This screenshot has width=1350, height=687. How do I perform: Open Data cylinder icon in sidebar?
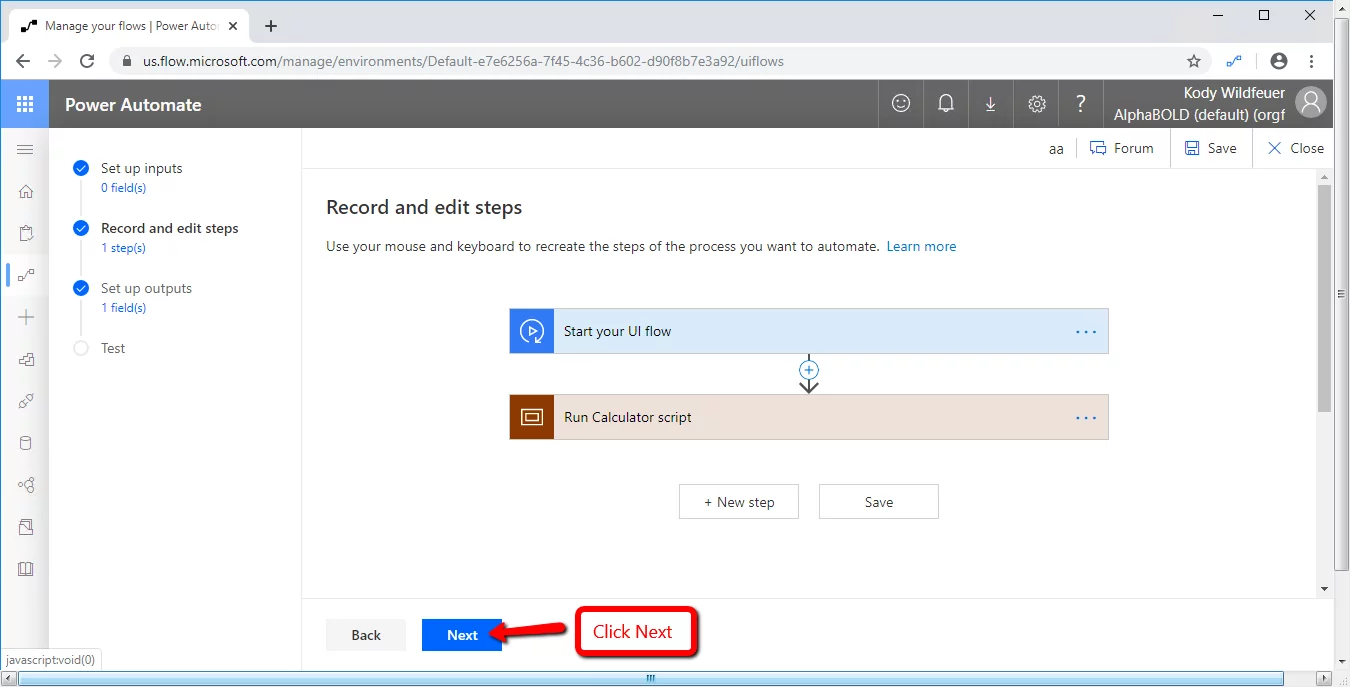[x=26, y=443]
